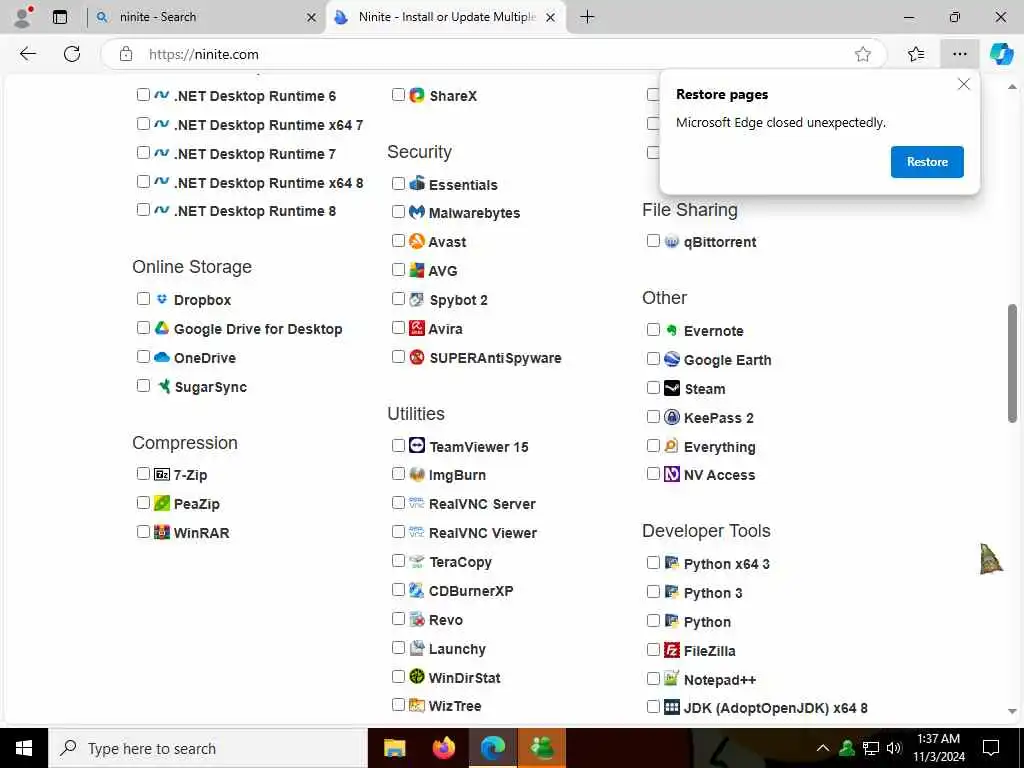1024x768 pixels.
Task: Select the 7-Zip checkbox
Action: click(x=144, y=473)
